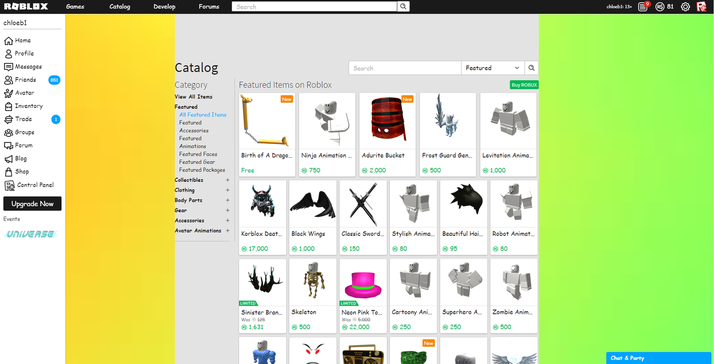The height and width of the screenshot is (364, 714).
Task: Open Adurite Bucket item thumbnail
Action: click(x=388, y=121)
